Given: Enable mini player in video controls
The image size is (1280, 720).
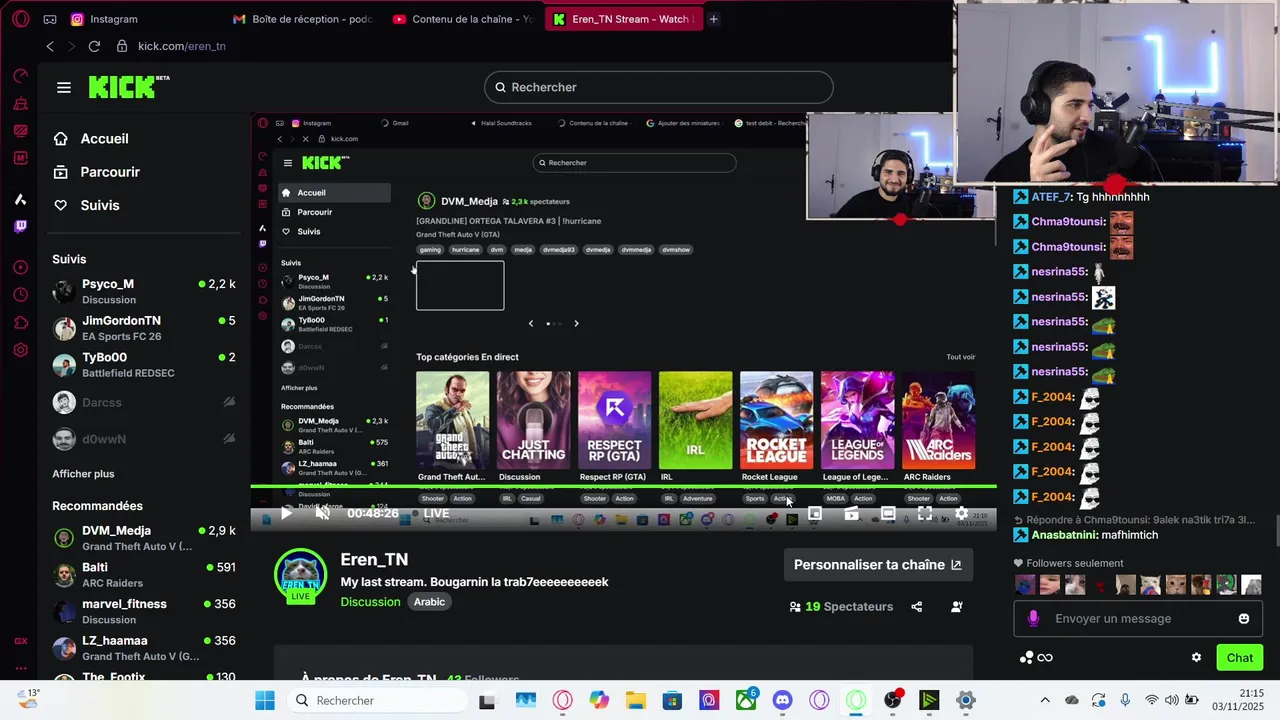Looking at the screenshot, I should click(815, 513).
